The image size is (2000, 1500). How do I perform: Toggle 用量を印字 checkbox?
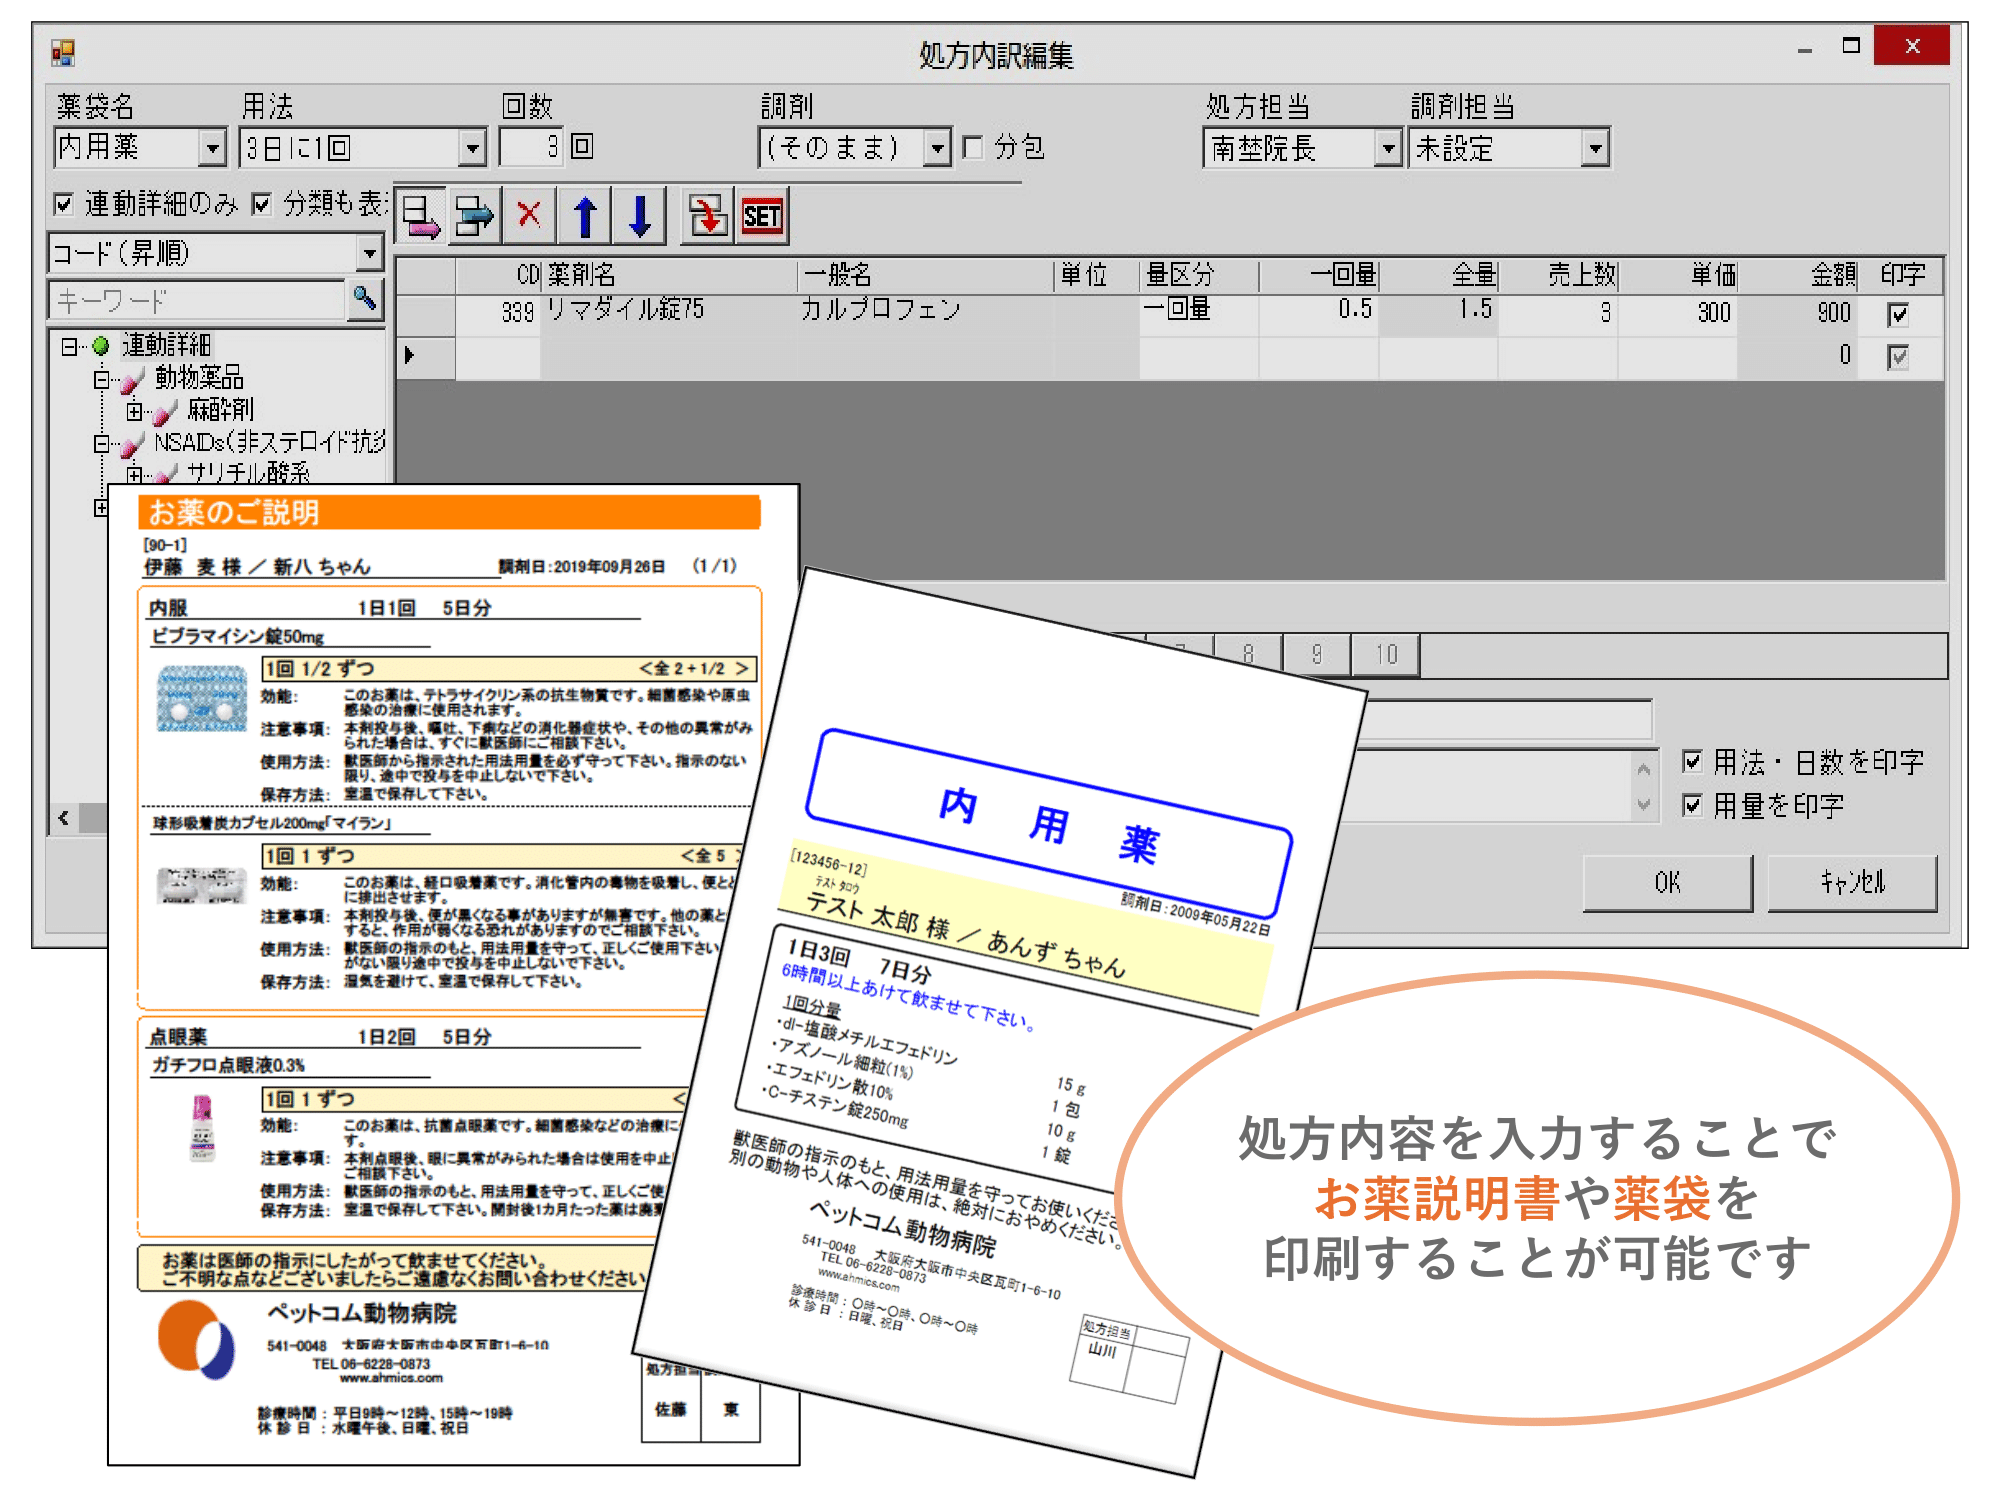click(x=1692, y=805)
